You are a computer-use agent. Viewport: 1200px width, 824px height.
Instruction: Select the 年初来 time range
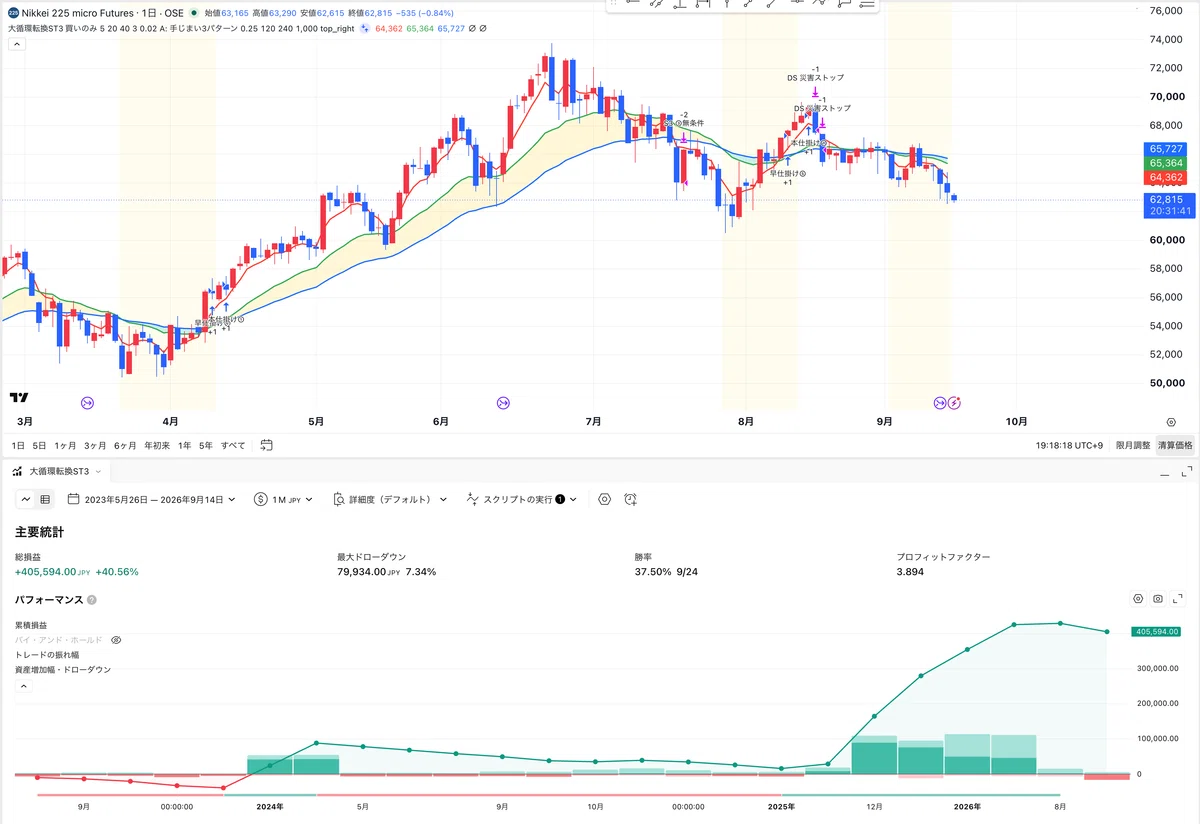(157, 445)
